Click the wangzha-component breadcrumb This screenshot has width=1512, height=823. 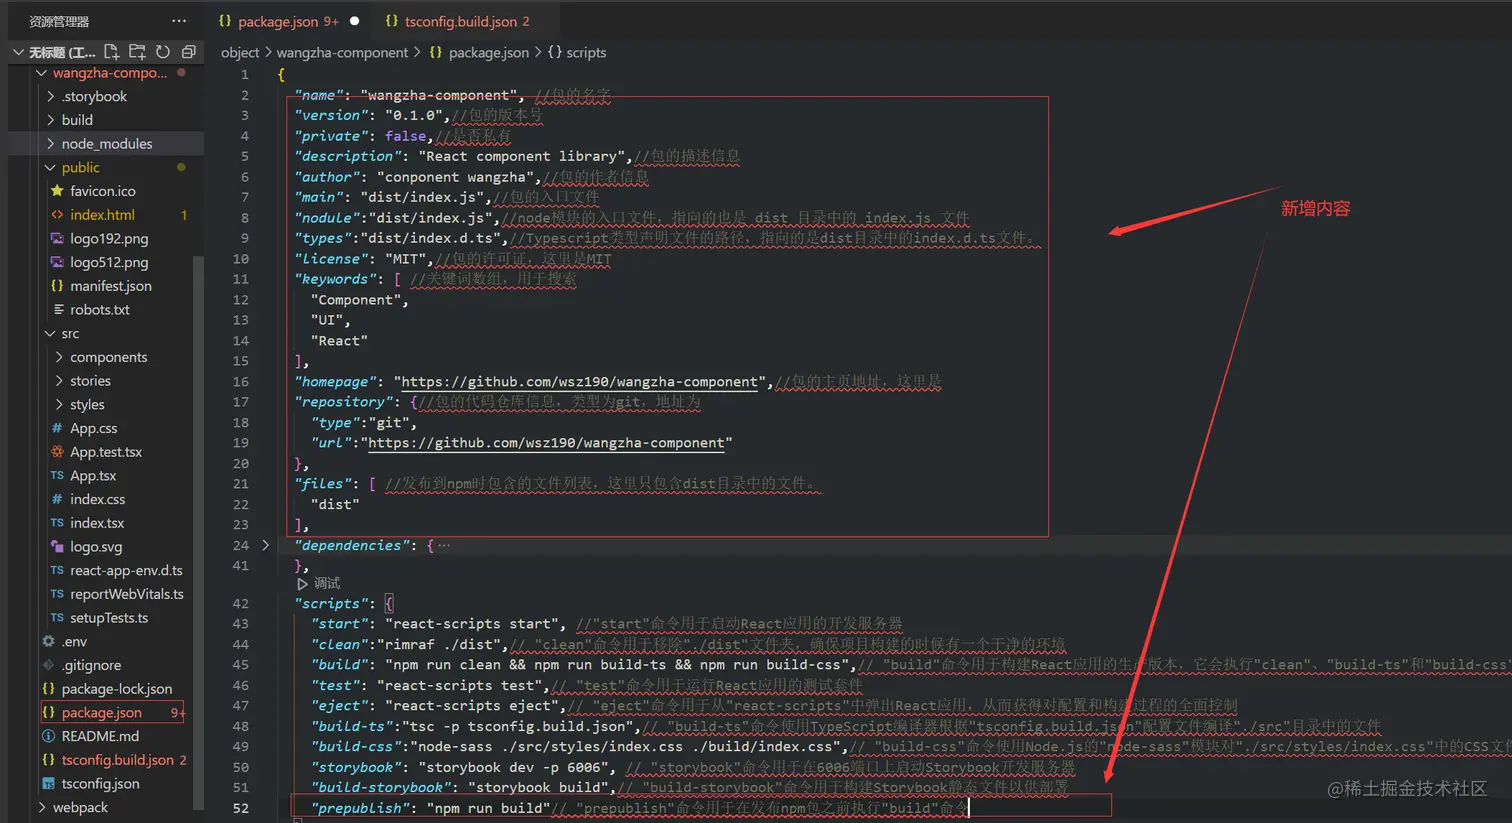pos(342,52)
